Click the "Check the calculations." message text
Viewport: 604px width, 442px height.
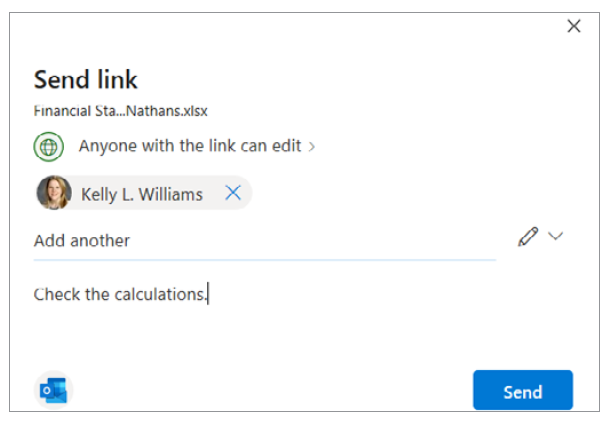click(121, 294)
